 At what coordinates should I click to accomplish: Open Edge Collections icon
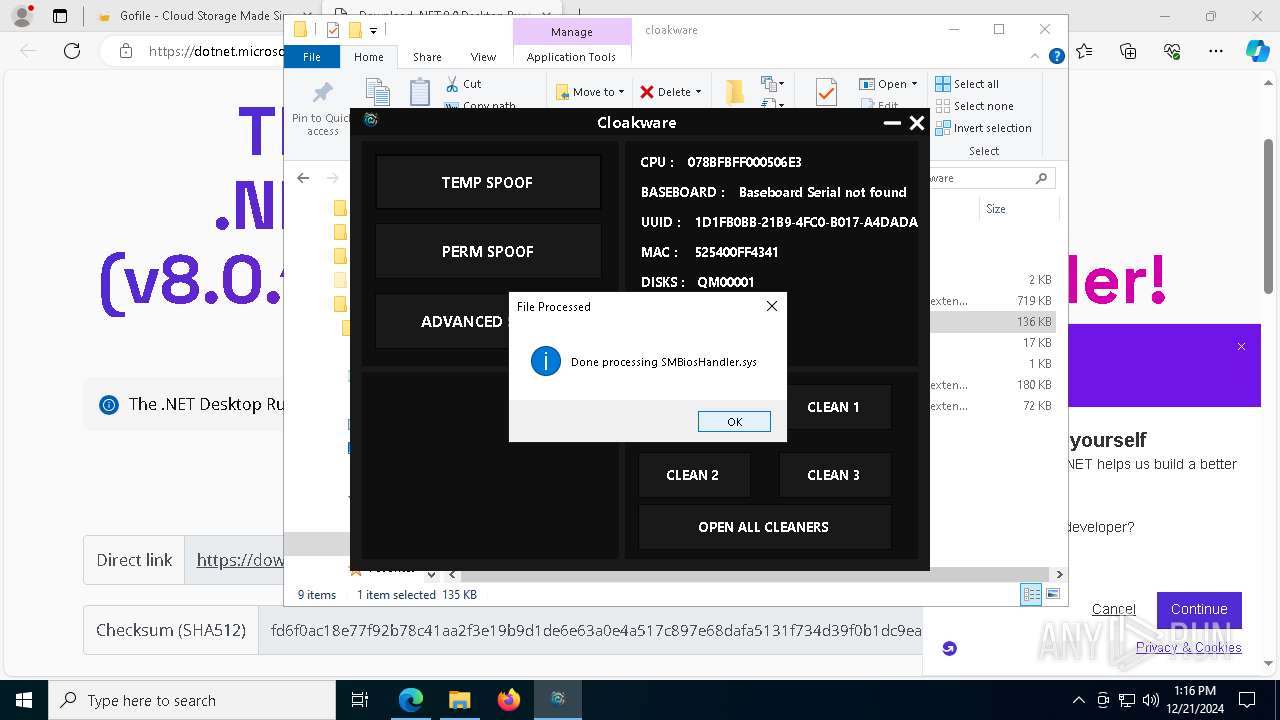(1128, 51)
